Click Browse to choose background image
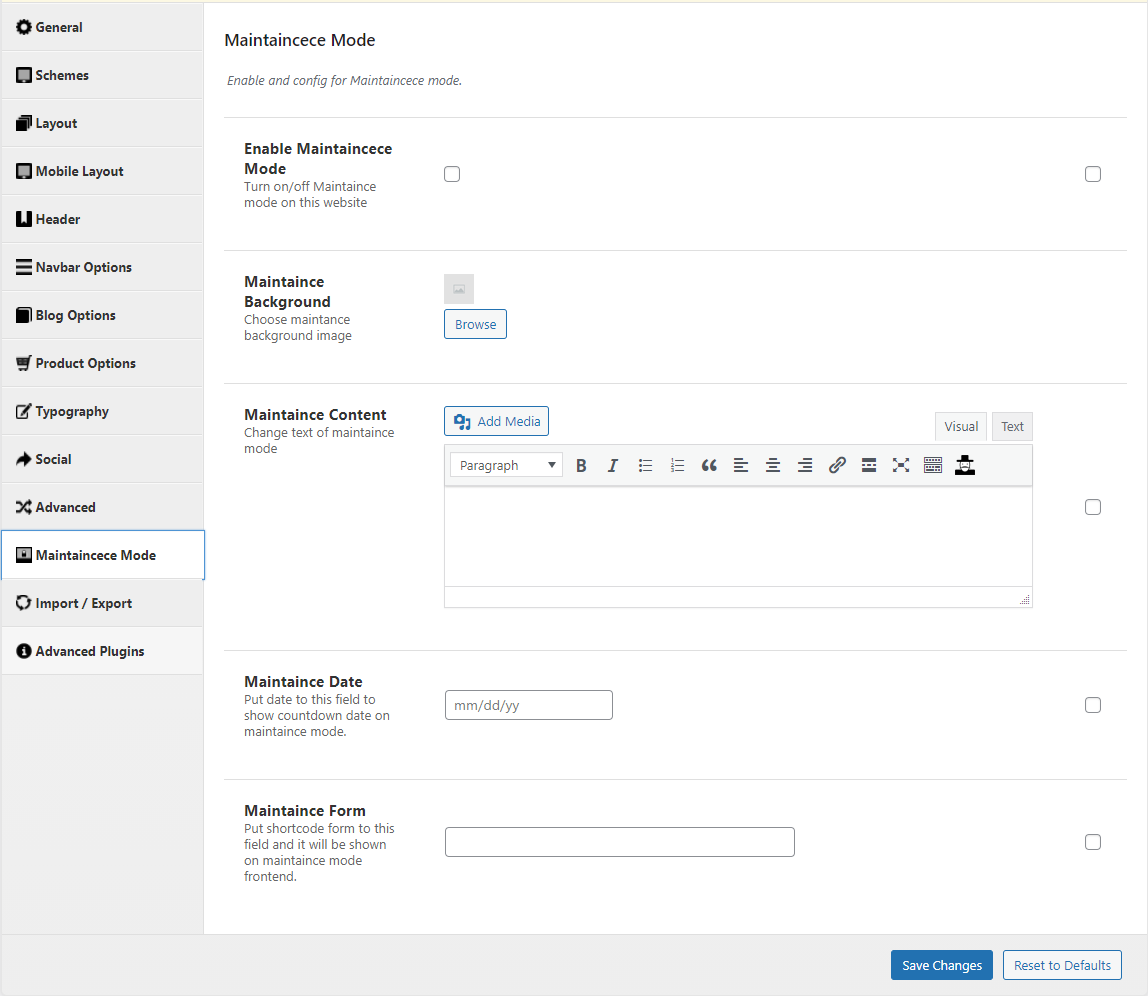This screenshot has width=1148, height=996. click(475, 324)
